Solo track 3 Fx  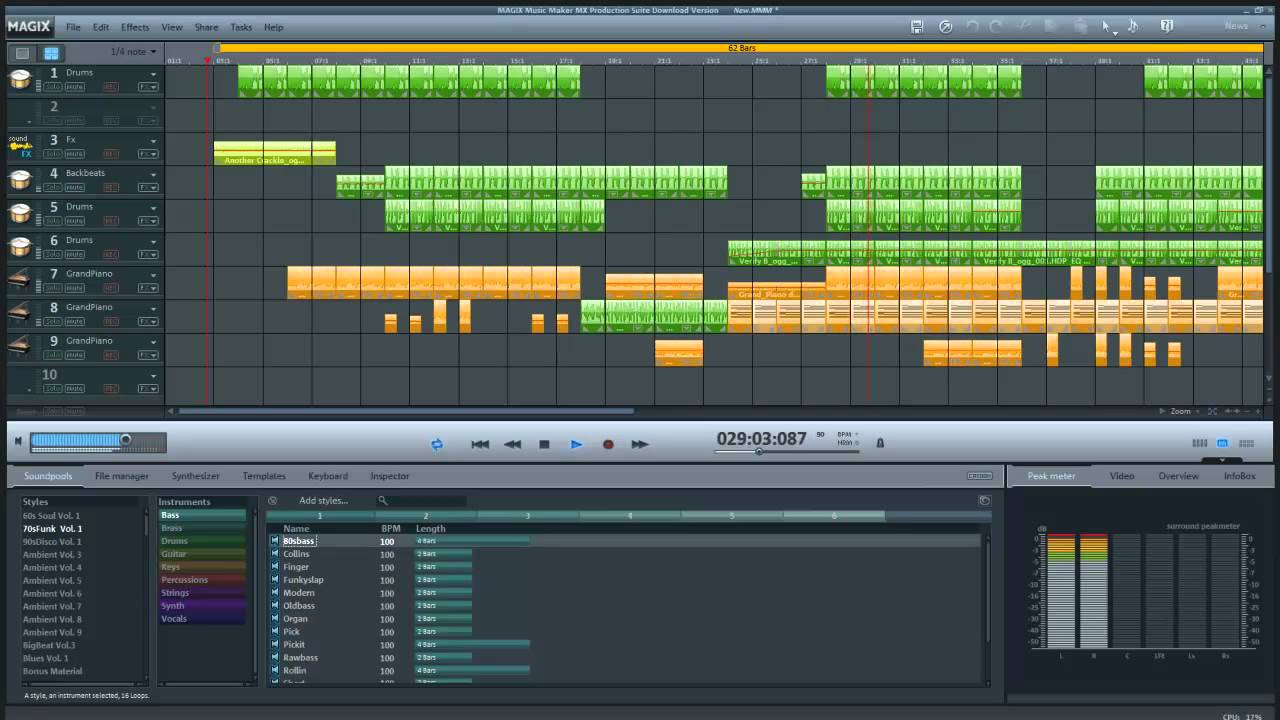point(53,154)
